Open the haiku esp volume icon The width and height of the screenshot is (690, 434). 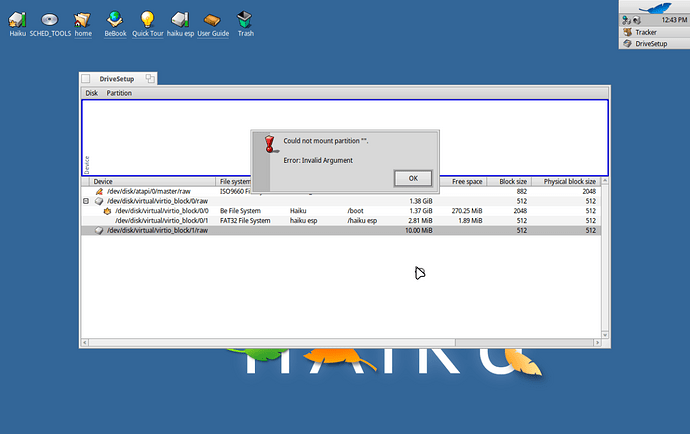pyautogui.click(x=180, y=19)
